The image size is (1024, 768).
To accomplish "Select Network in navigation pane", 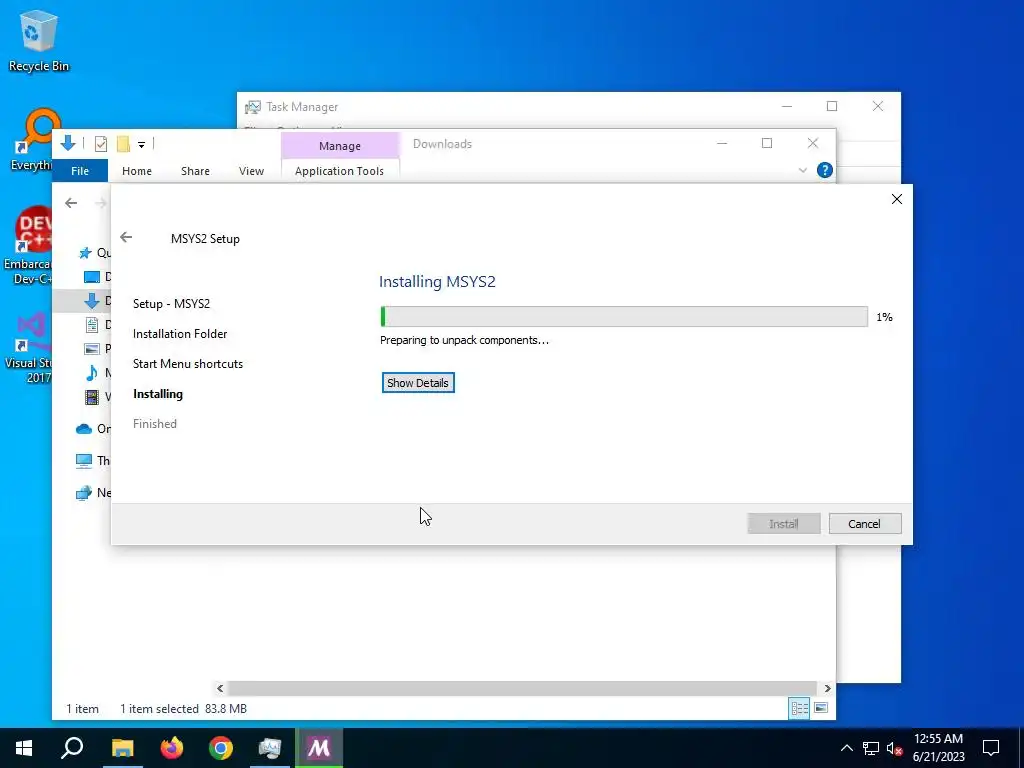I will (84, 493).
